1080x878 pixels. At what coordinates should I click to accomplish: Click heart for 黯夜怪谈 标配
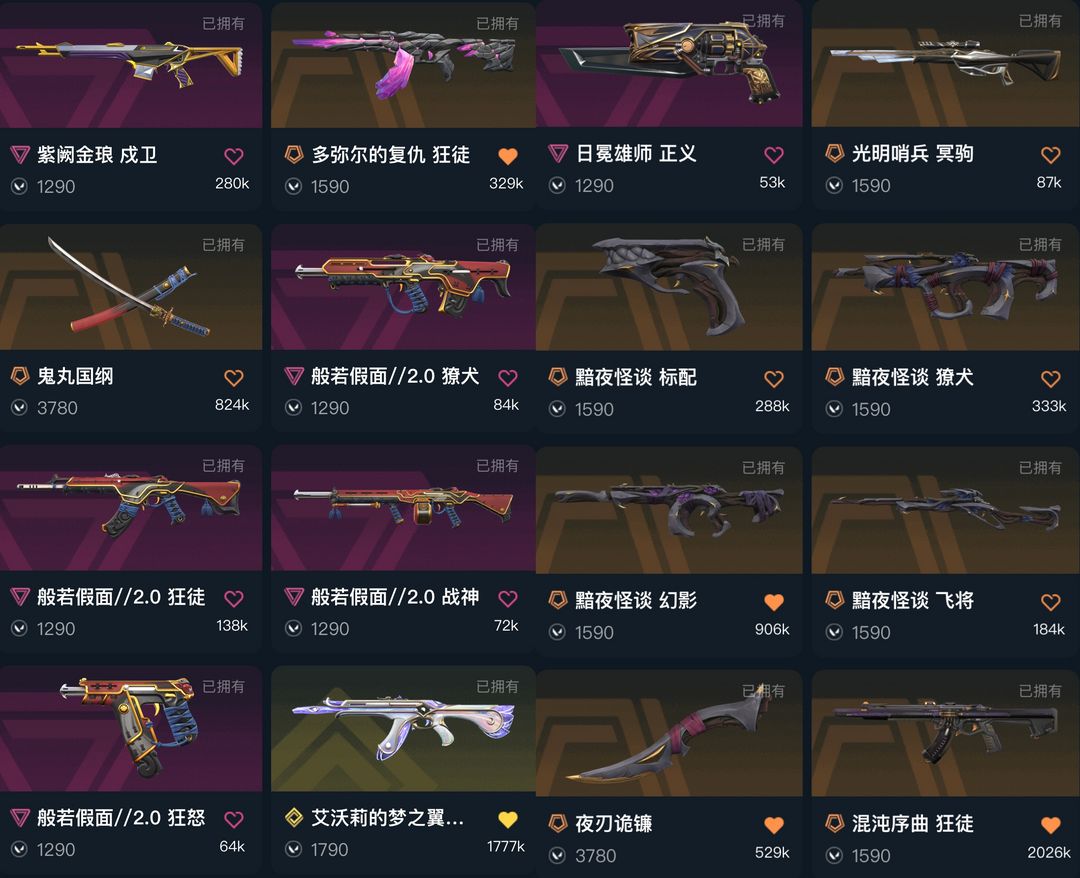(x=773, y=379)
